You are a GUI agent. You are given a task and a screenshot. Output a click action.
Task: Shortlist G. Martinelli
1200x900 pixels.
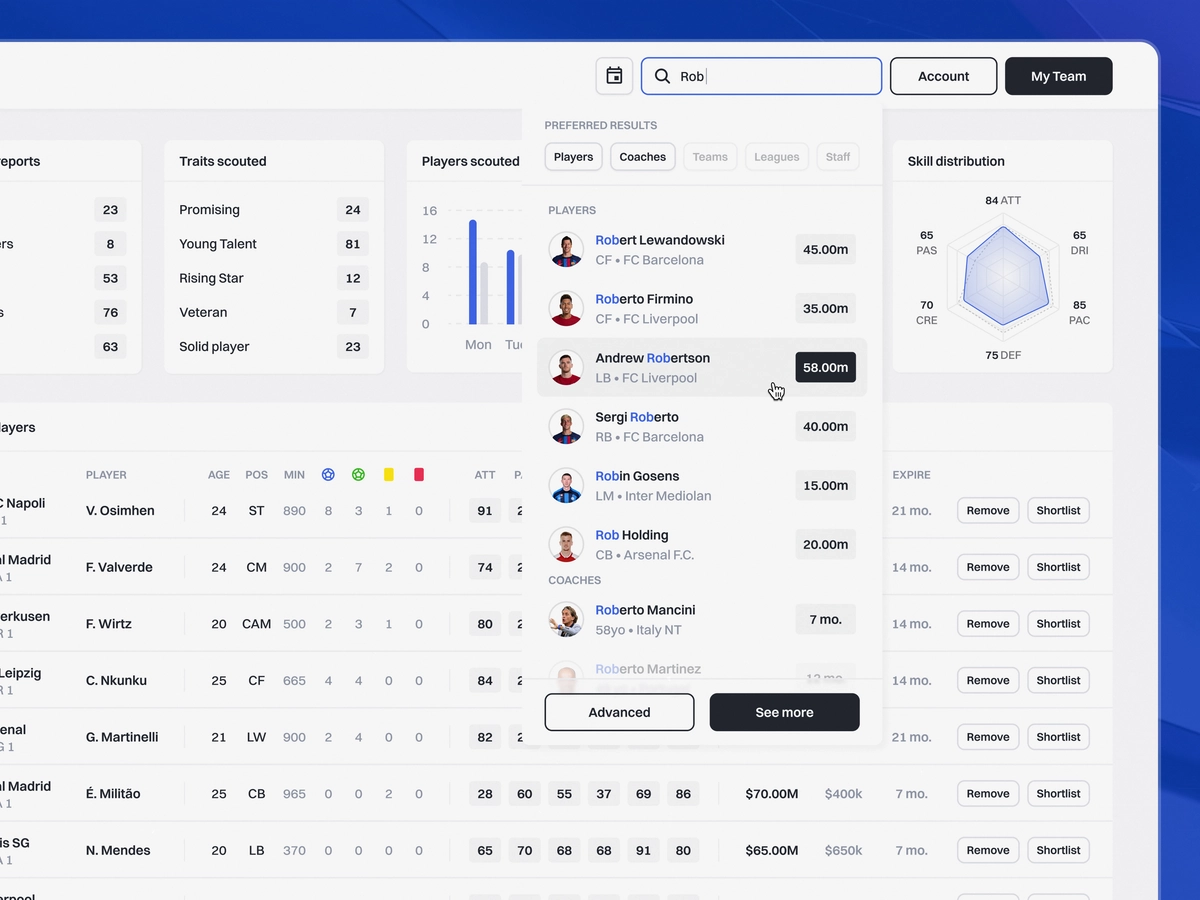coord(1058,737)
